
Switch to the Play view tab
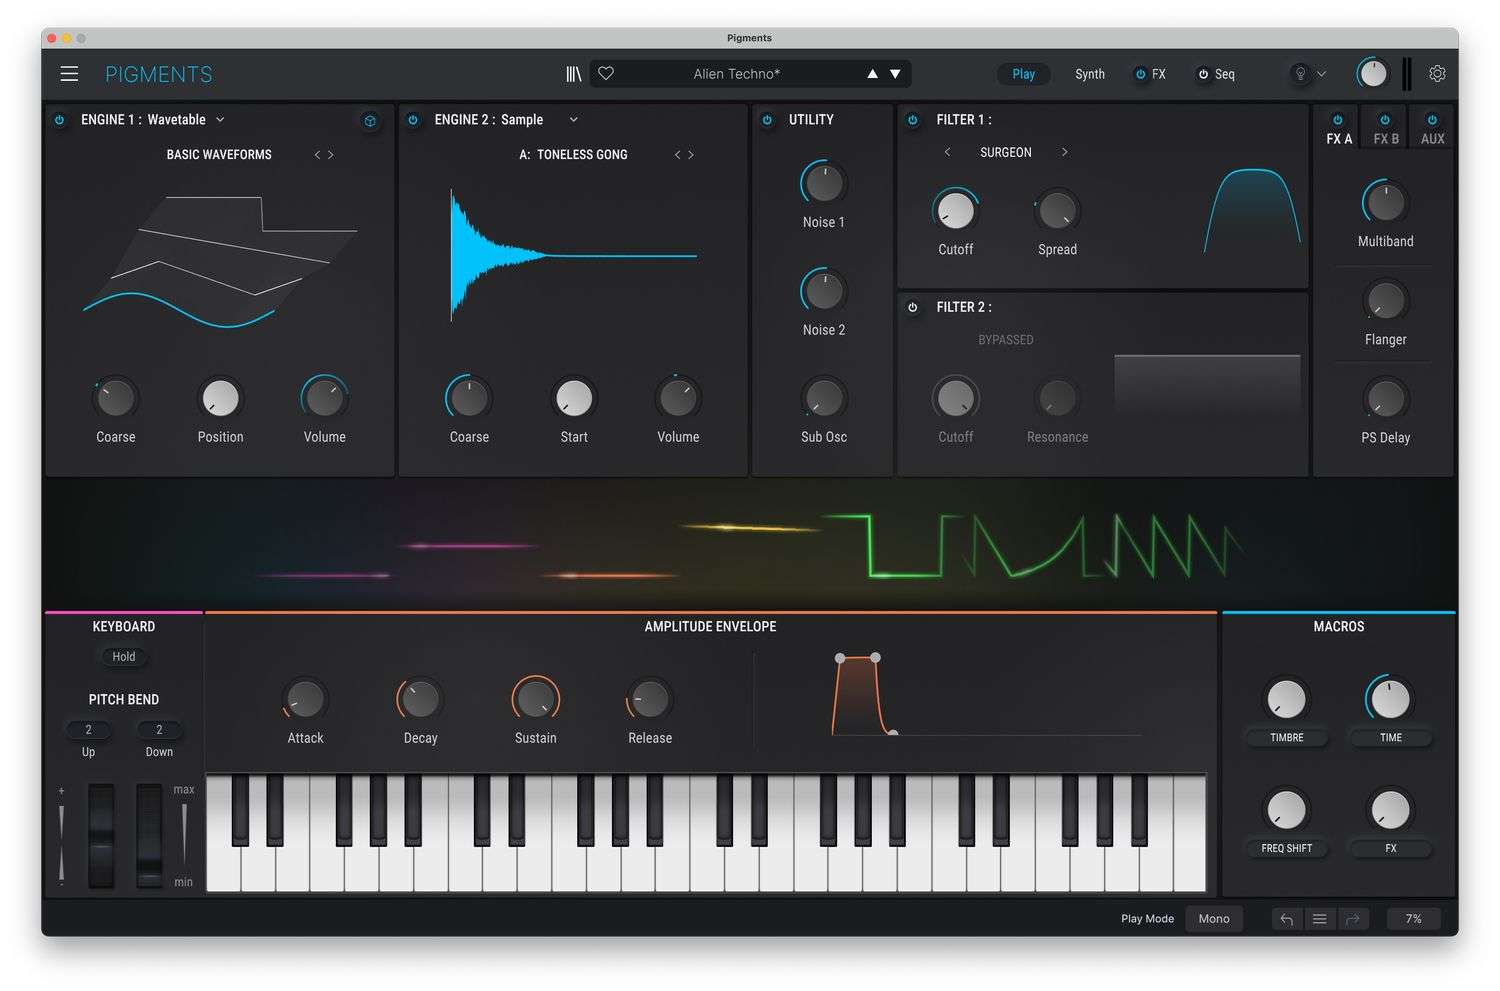pyautogui.click(x=1023, y=74)
